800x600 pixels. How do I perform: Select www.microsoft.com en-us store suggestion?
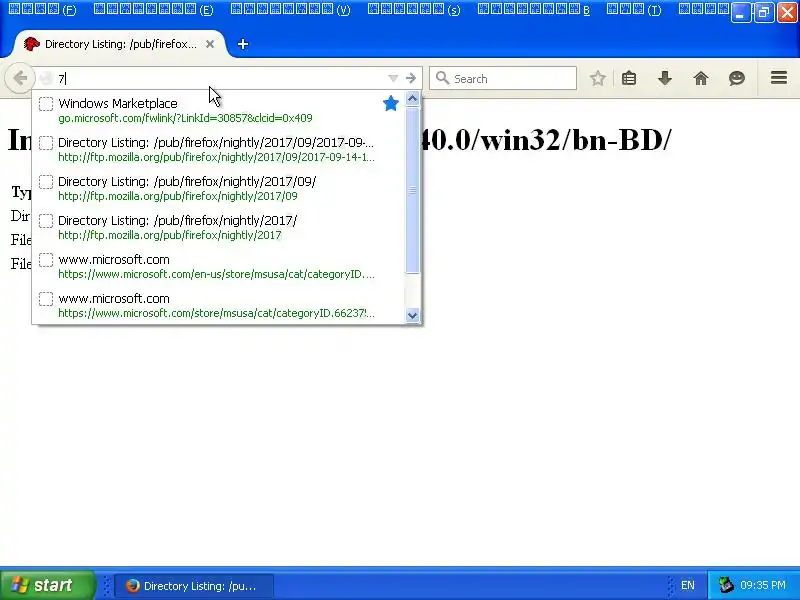click(219, 266)
